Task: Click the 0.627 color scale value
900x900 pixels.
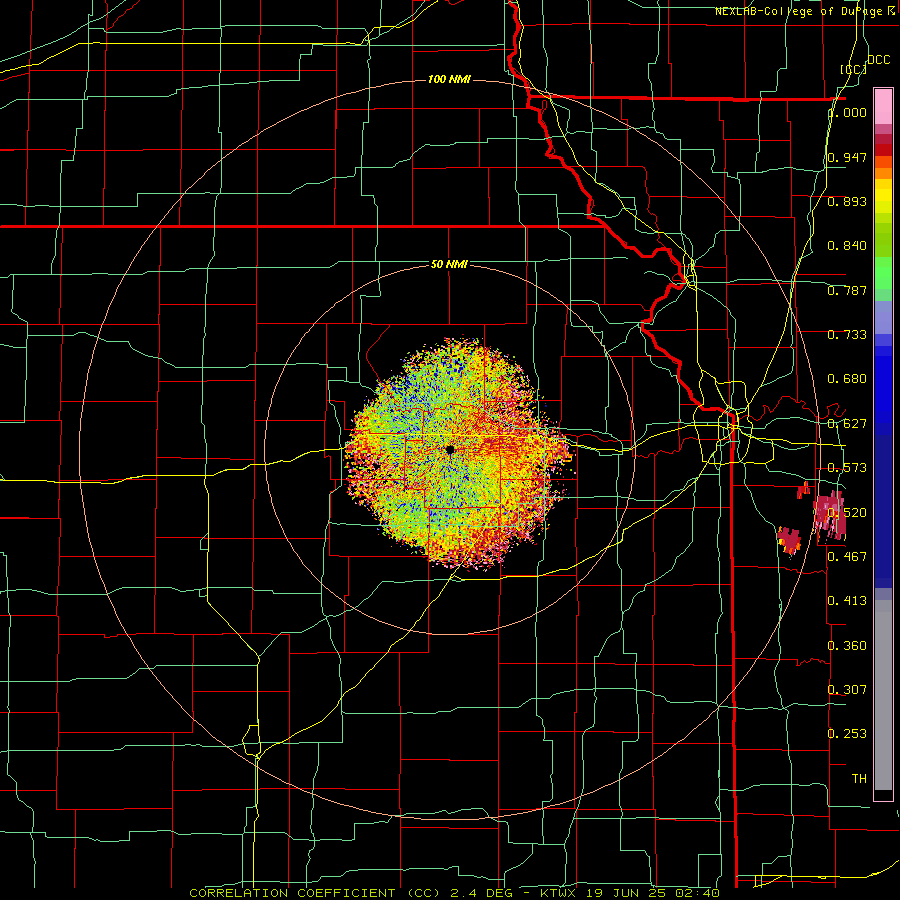Action: point(847,424)
